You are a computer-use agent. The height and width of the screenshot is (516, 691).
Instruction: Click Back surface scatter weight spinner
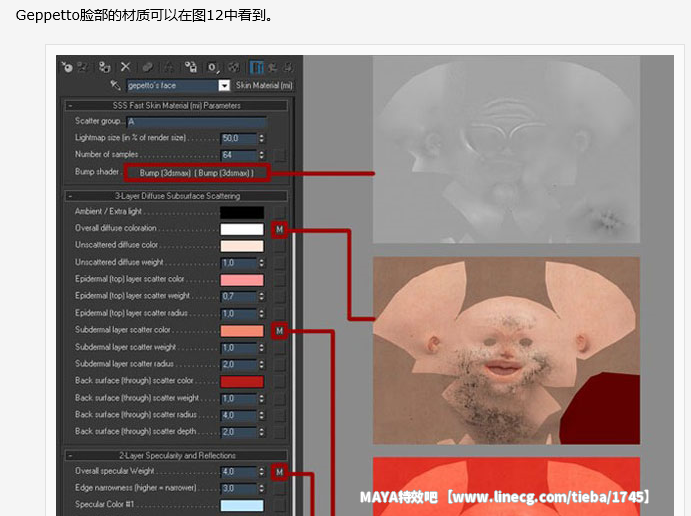(261, 398)
